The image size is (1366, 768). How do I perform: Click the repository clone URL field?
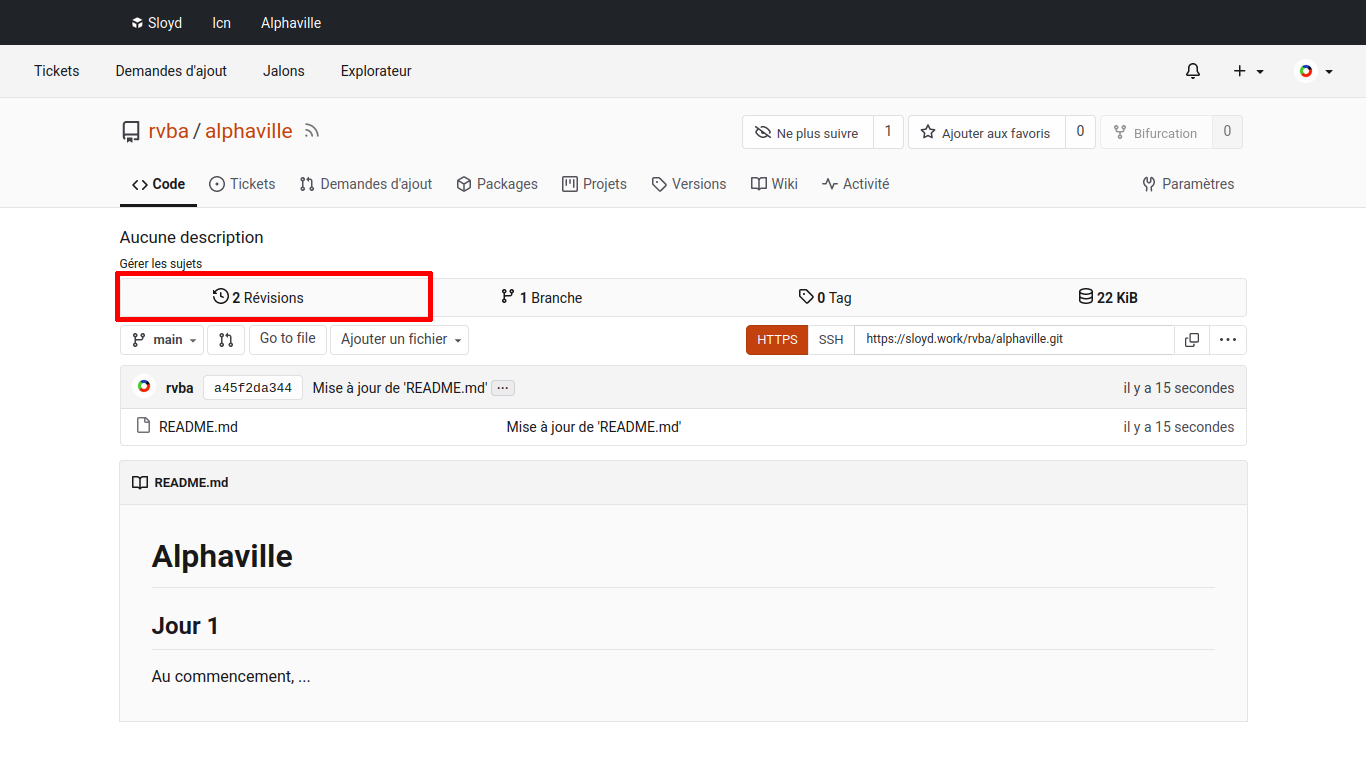click(x=1013, y=340)
